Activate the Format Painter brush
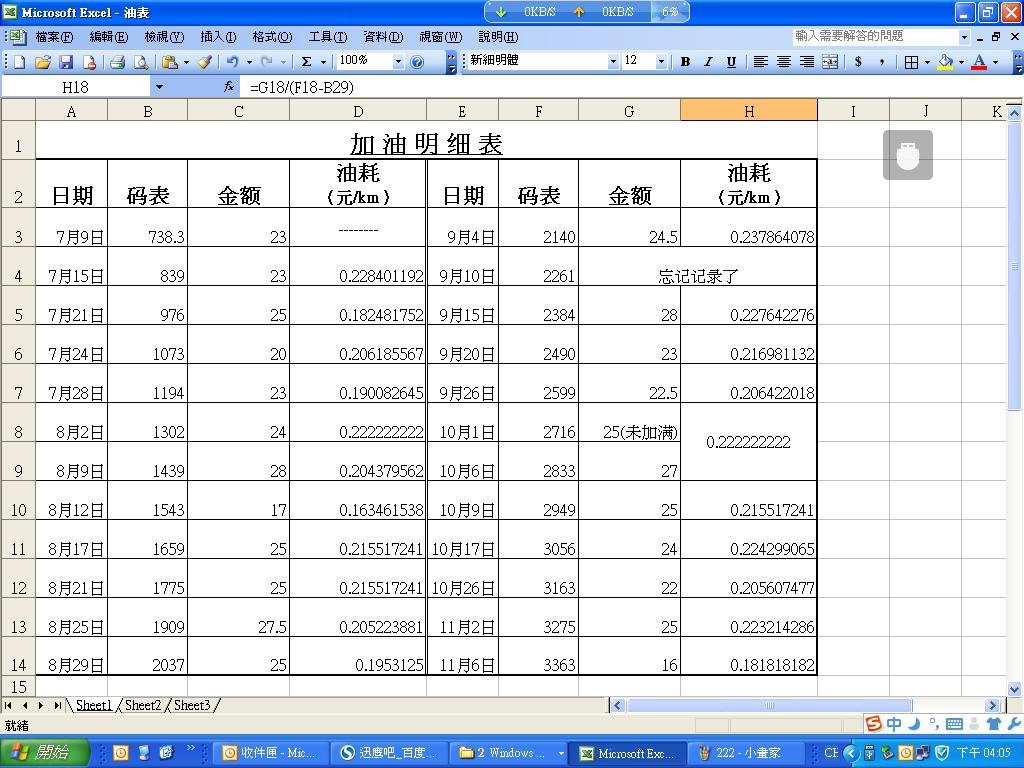Image resolution: width=1024 pixels, height=768 pixels. pos(205,62)
